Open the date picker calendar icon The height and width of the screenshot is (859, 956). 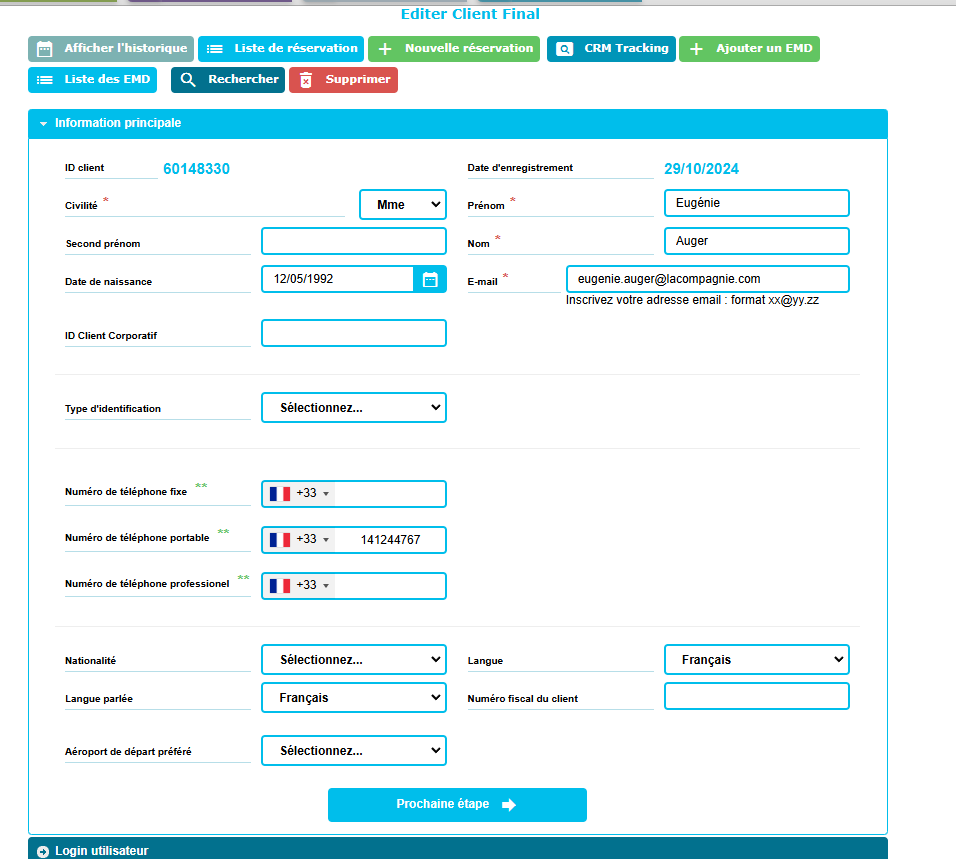pos(430,280)
